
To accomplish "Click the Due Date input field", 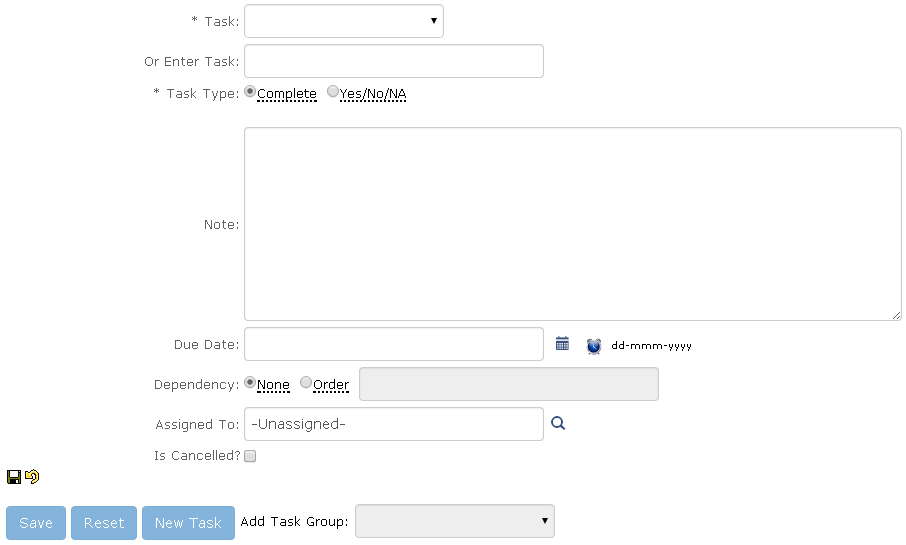I will click(393, 344).
